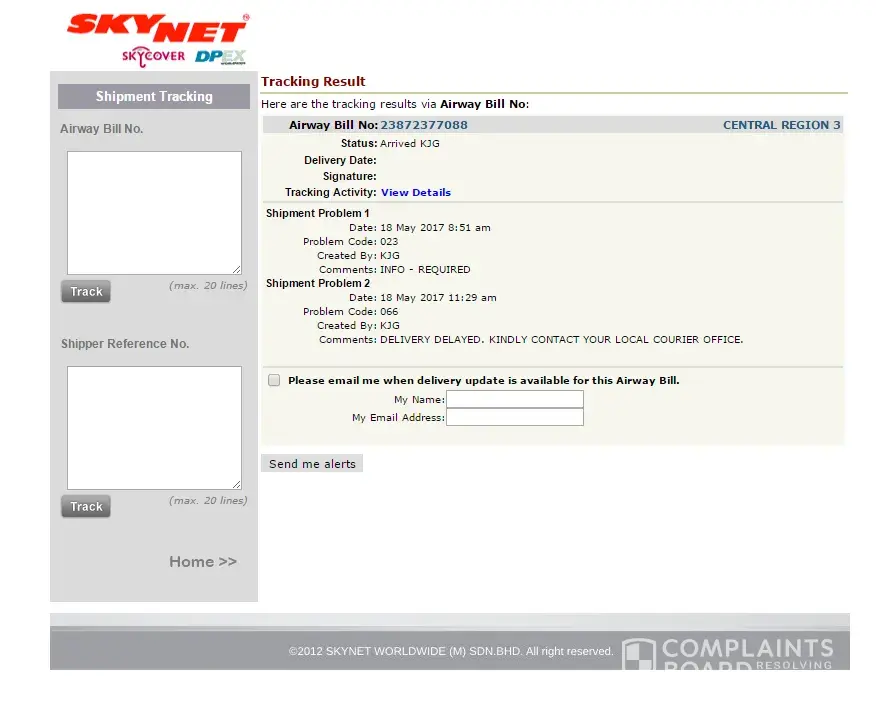Enable email me on delivery update checkbox
Viewport: 883px width, 702px height.
point(274,380)
